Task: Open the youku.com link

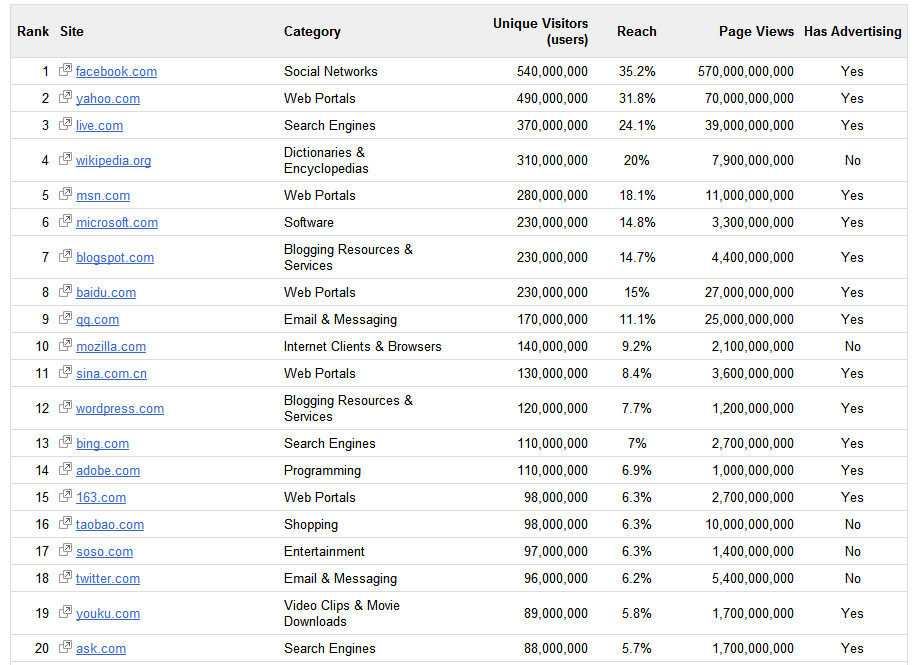Action: (108, 614)
